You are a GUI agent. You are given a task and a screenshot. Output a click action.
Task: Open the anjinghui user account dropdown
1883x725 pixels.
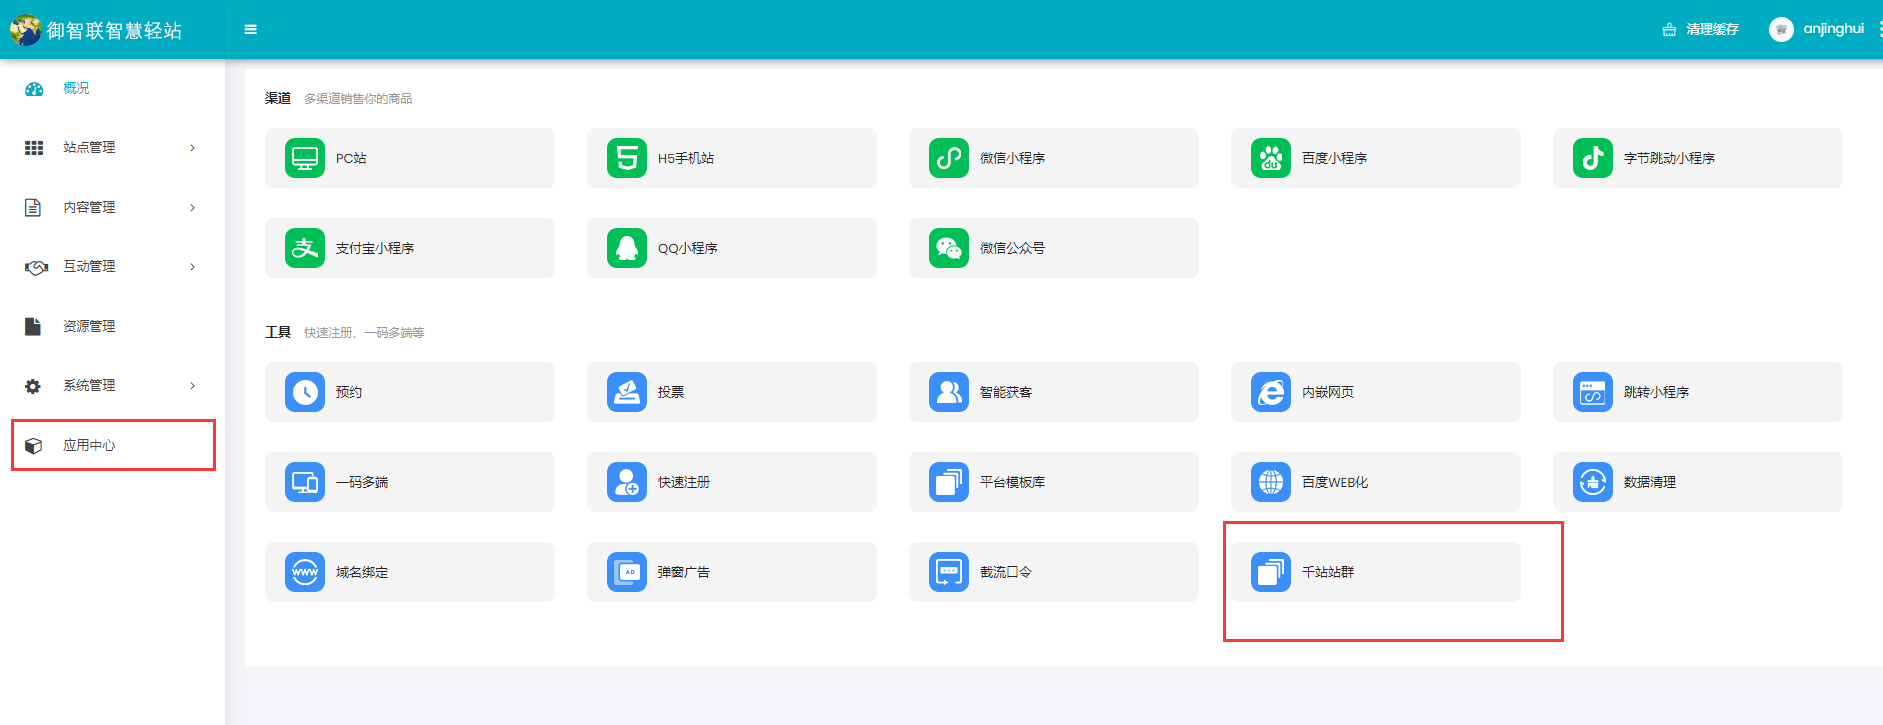click(1817, 29)
